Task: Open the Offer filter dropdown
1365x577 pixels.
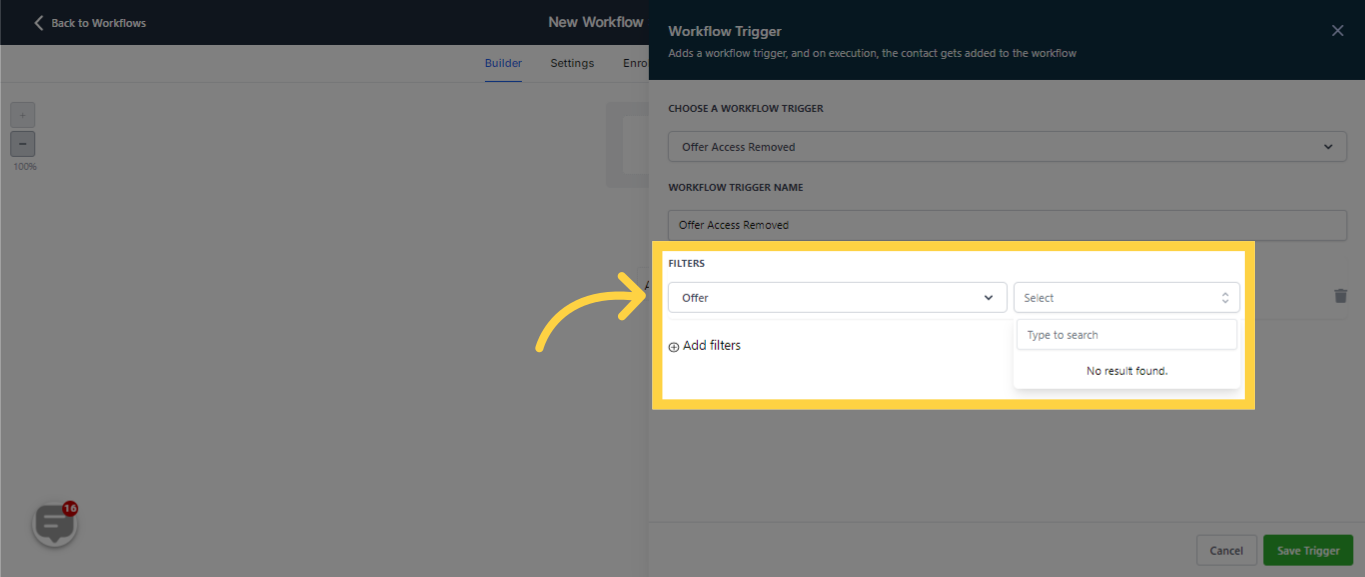Action: point(837,297)
